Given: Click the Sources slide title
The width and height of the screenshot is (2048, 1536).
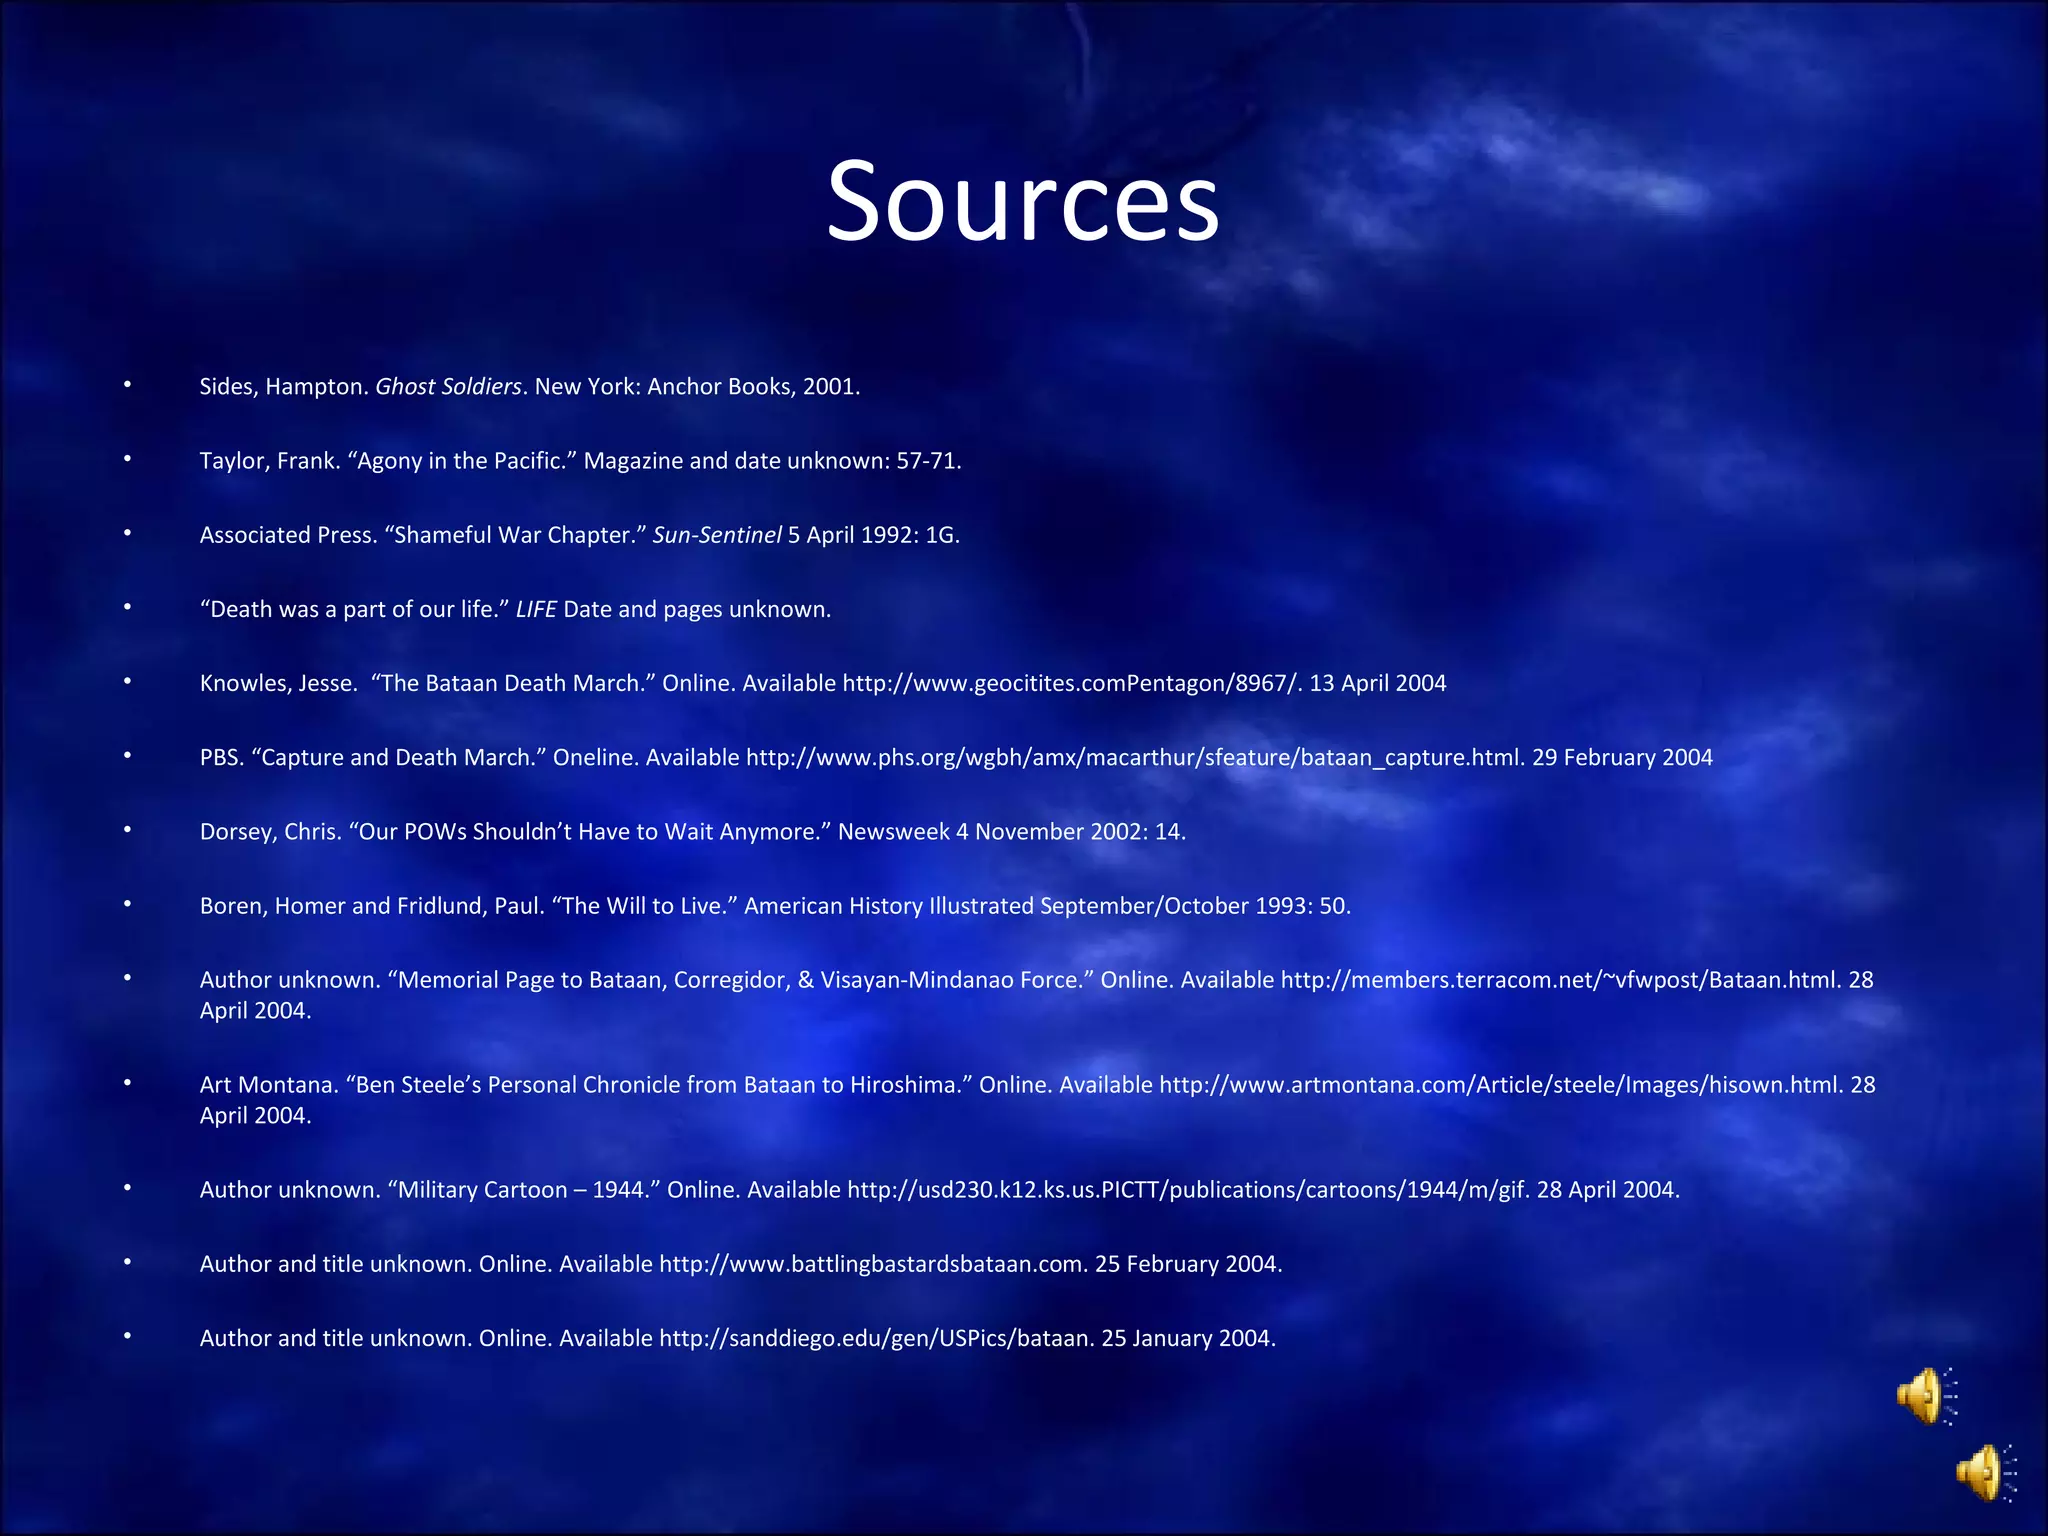Looking at the screenshot, I should [1022, 201].
